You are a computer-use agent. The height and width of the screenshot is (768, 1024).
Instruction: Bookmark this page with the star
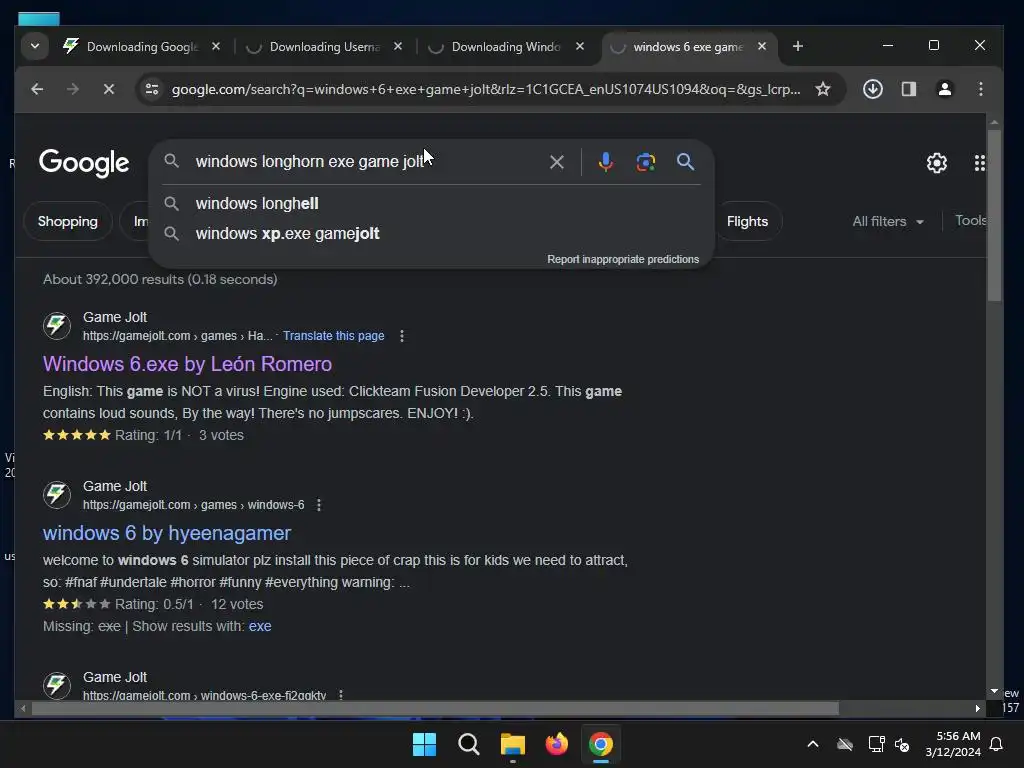click(823, 89)
